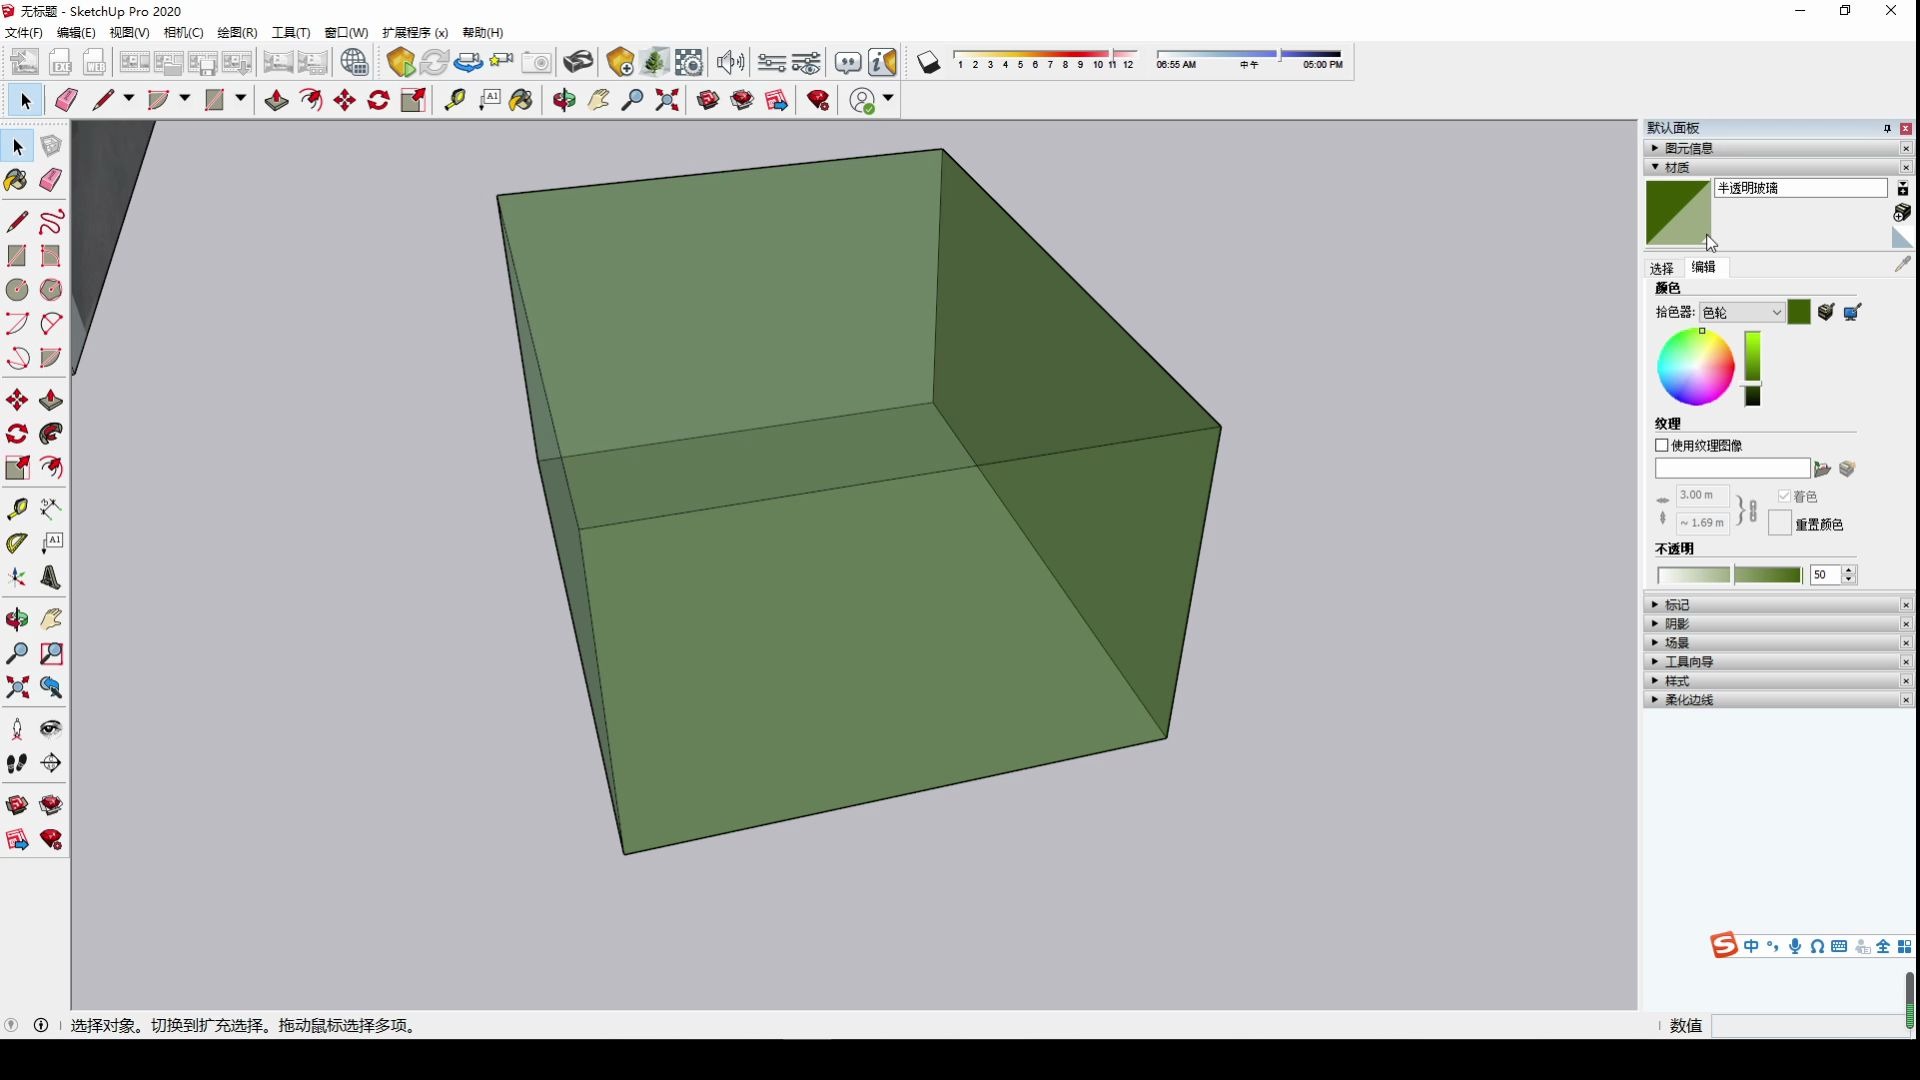Open the View menu
Image resolution: width=1920 pixels, height=1080 pixels.
click(x=129, y=33)
